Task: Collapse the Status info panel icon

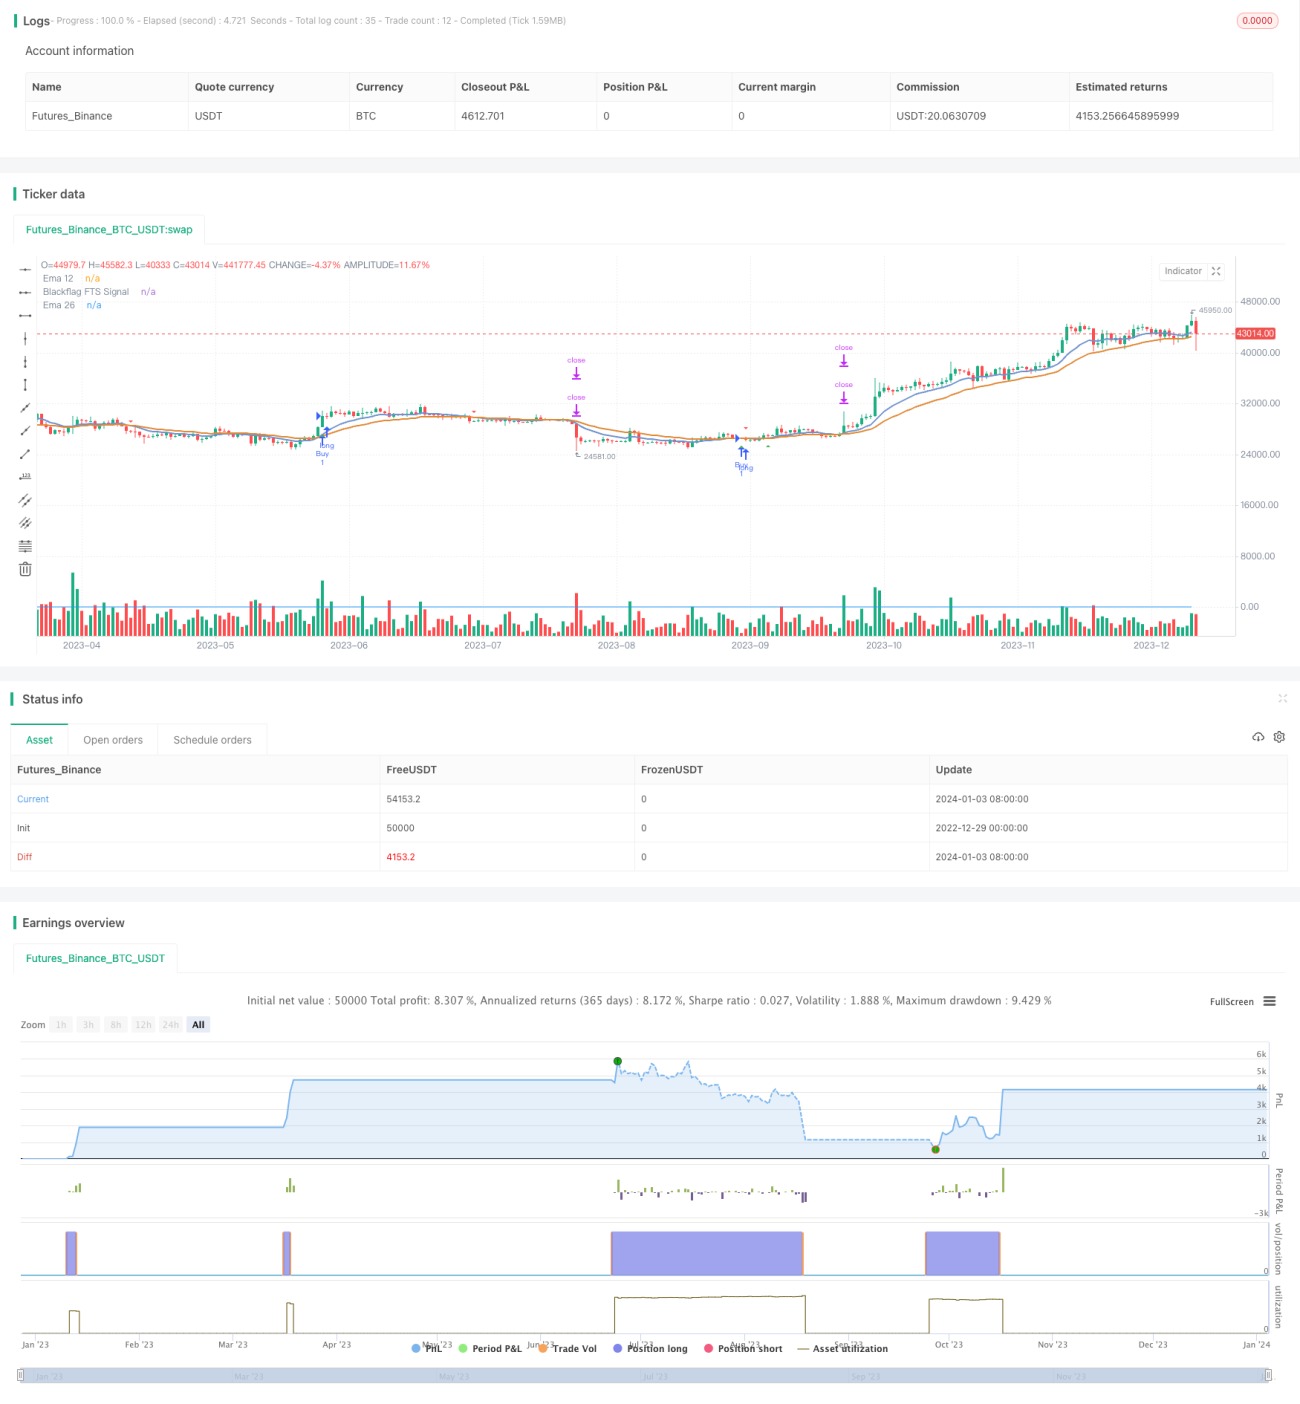Action: [1282, 699]
